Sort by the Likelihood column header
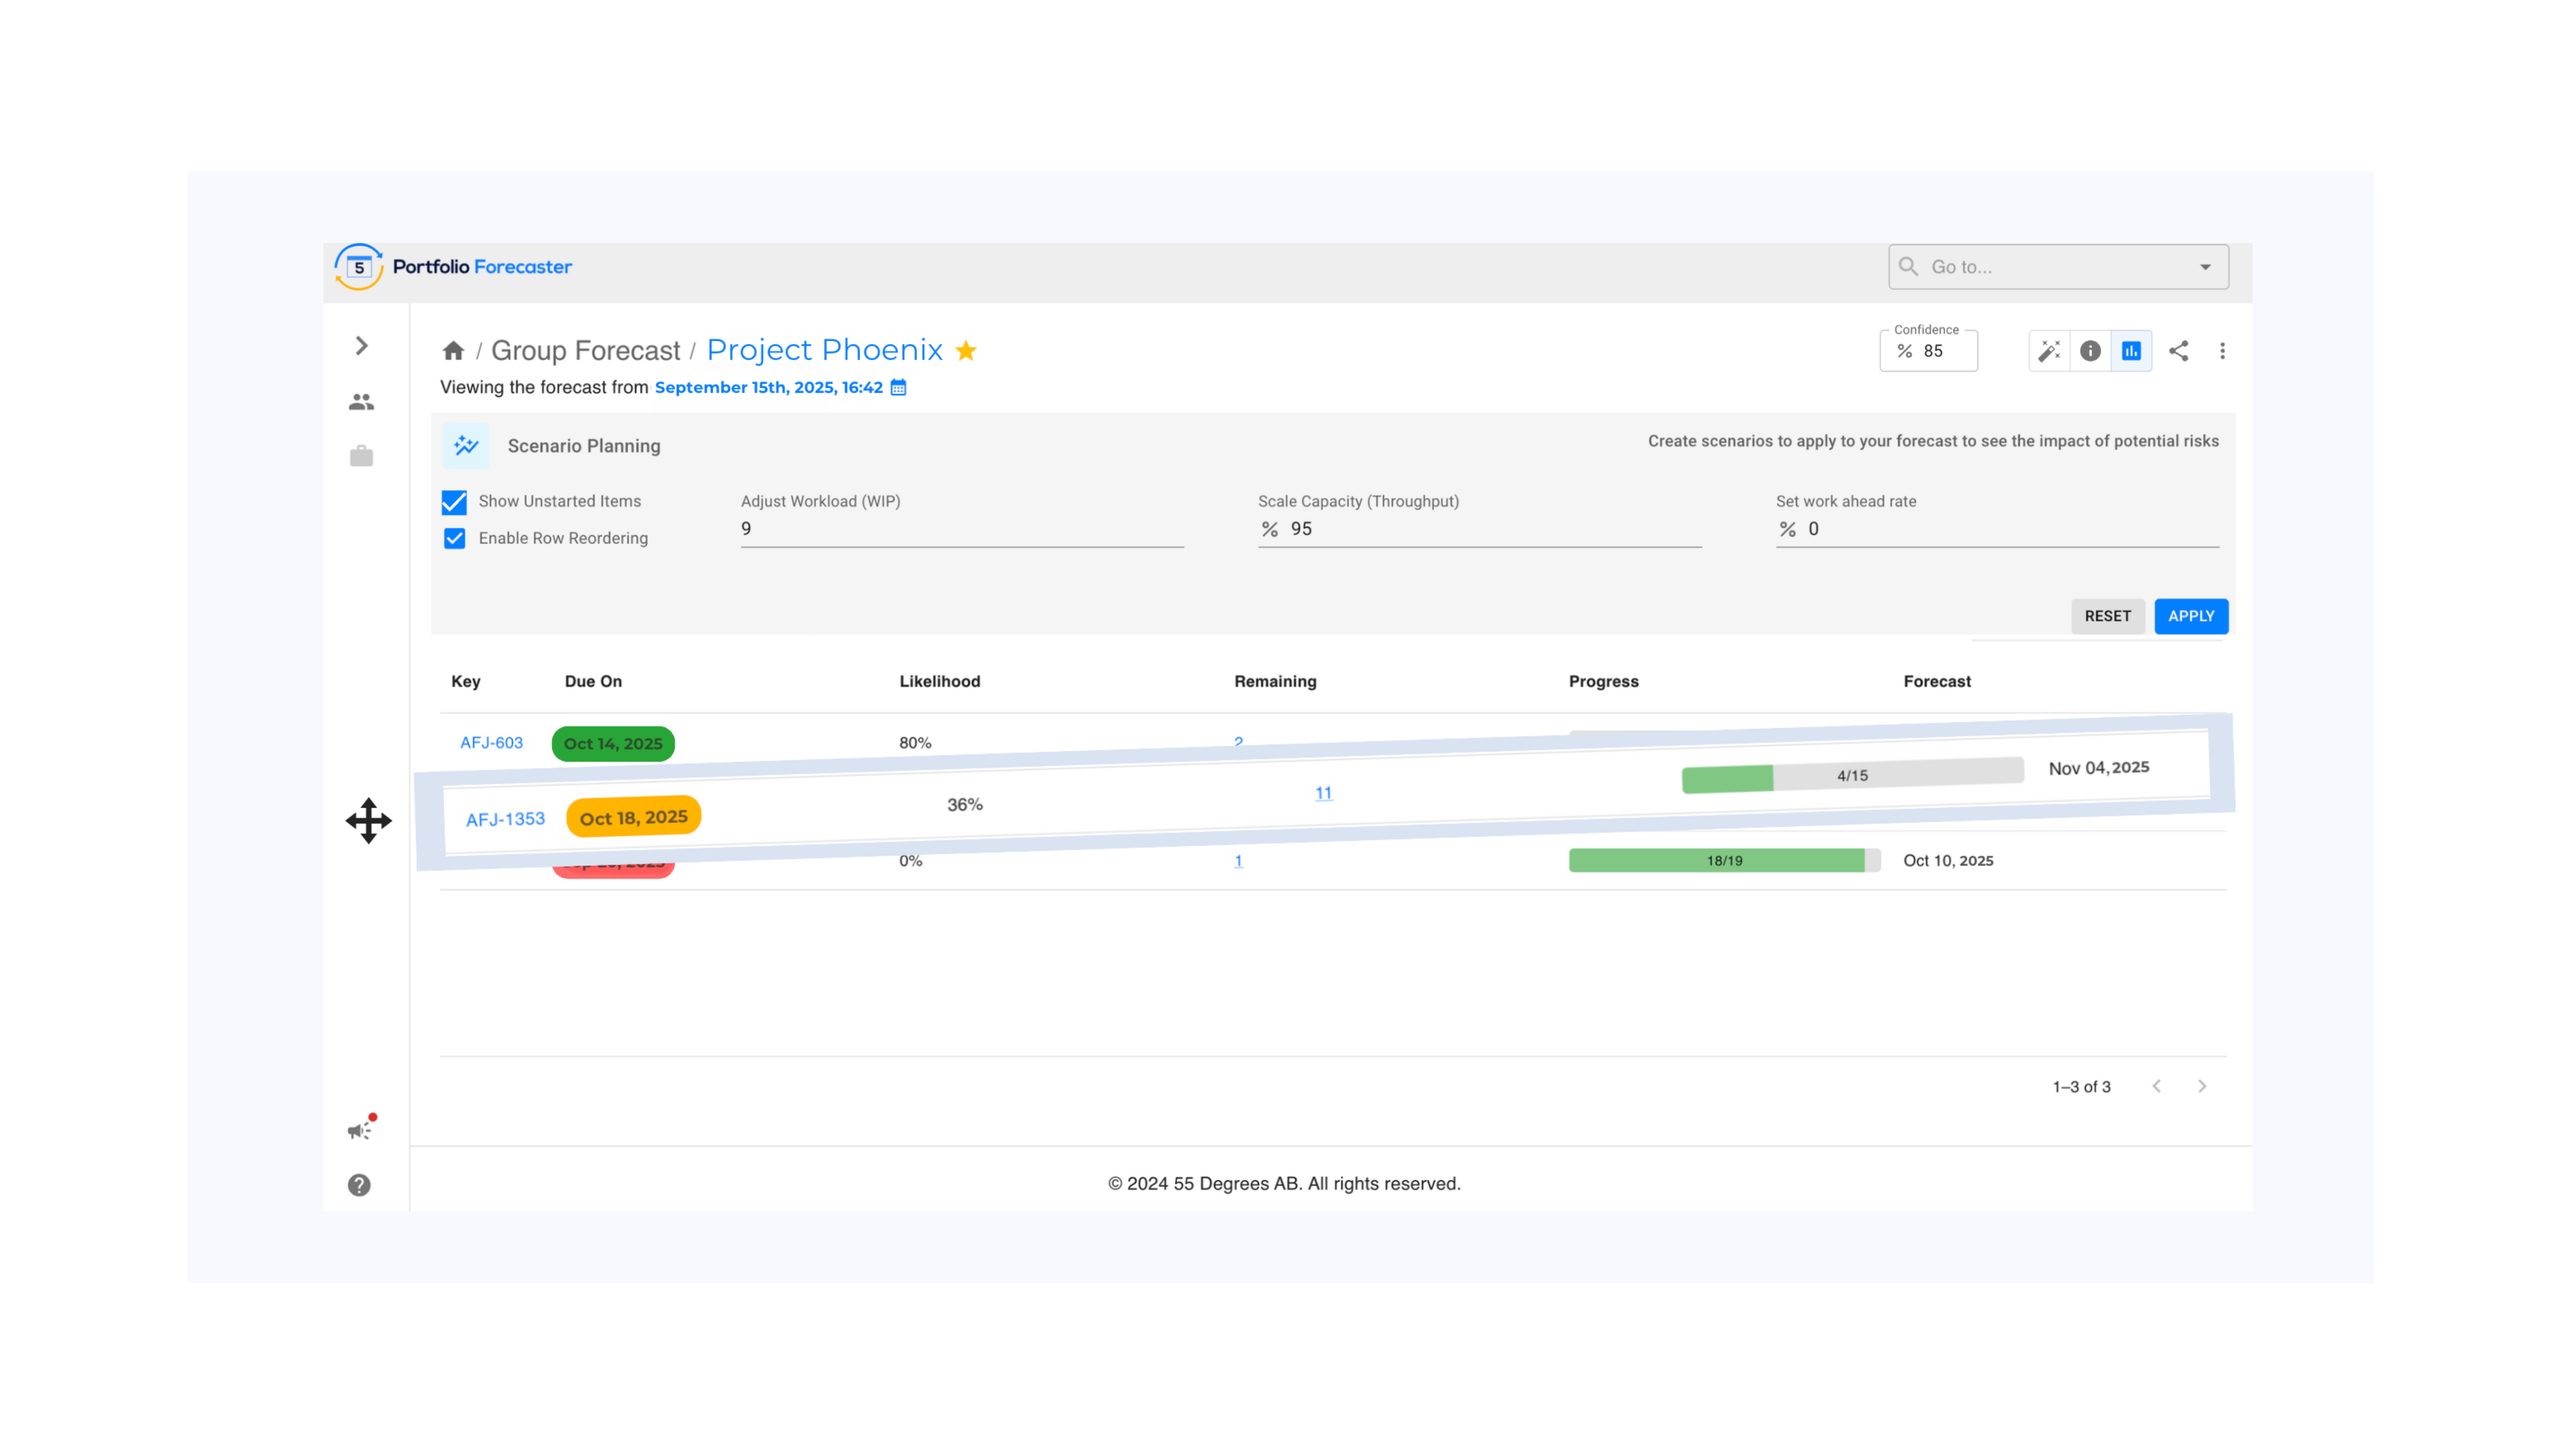This screenshot has height=1449, width=2576. 939,681
